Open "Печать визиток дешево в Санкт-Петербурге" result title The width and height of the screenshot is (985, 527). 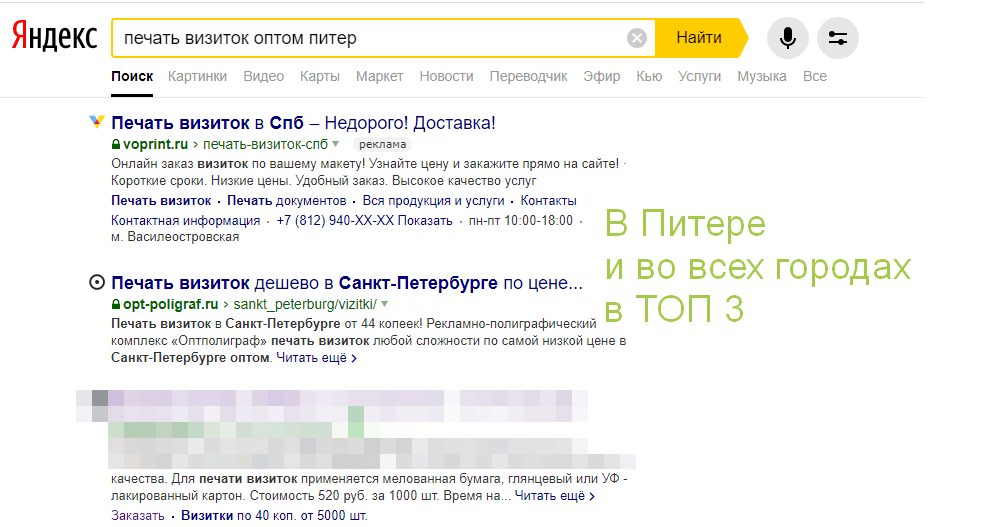tap(347, 283)
